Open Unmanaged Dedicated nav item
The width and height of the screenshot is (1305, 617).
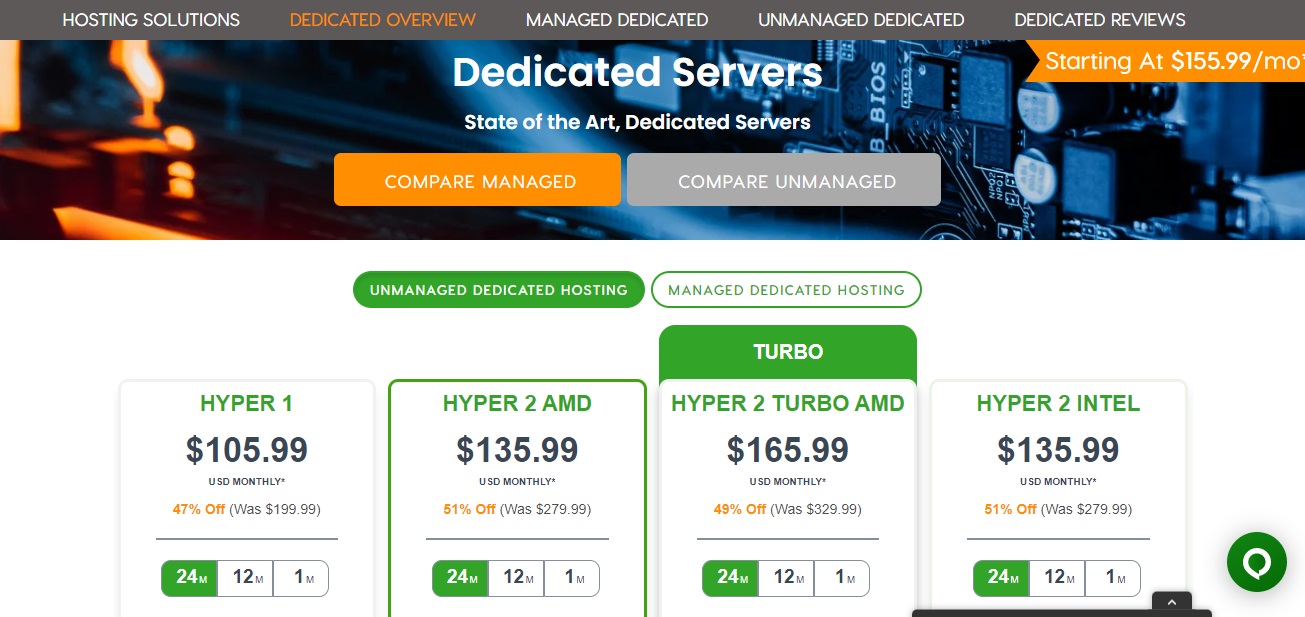[x=861, y=20]
